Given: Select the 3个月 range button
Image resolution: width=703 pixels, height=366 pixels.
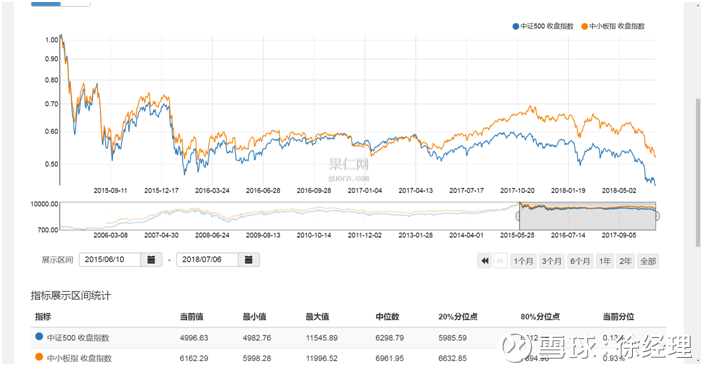Looking at the screenshot, I should 551,261.
